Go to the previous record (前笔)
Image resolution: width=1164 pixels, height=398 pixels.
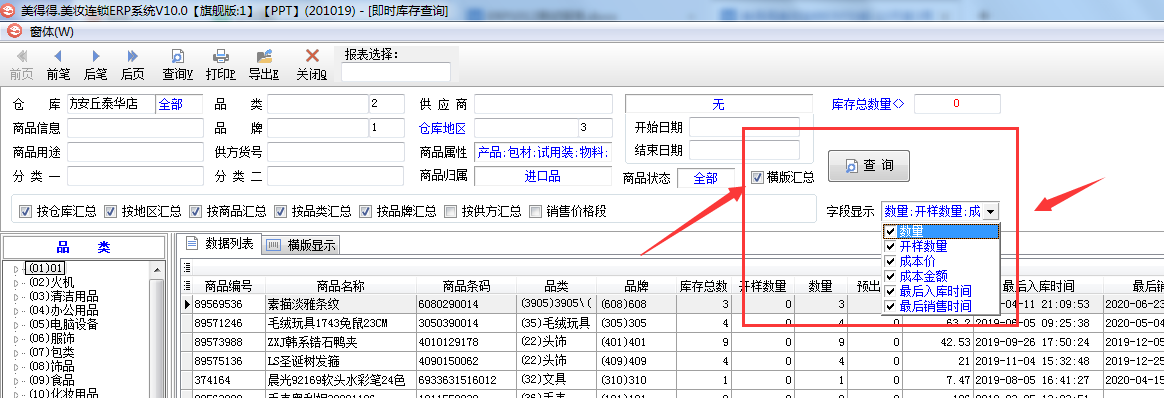[x=58, y=65]
